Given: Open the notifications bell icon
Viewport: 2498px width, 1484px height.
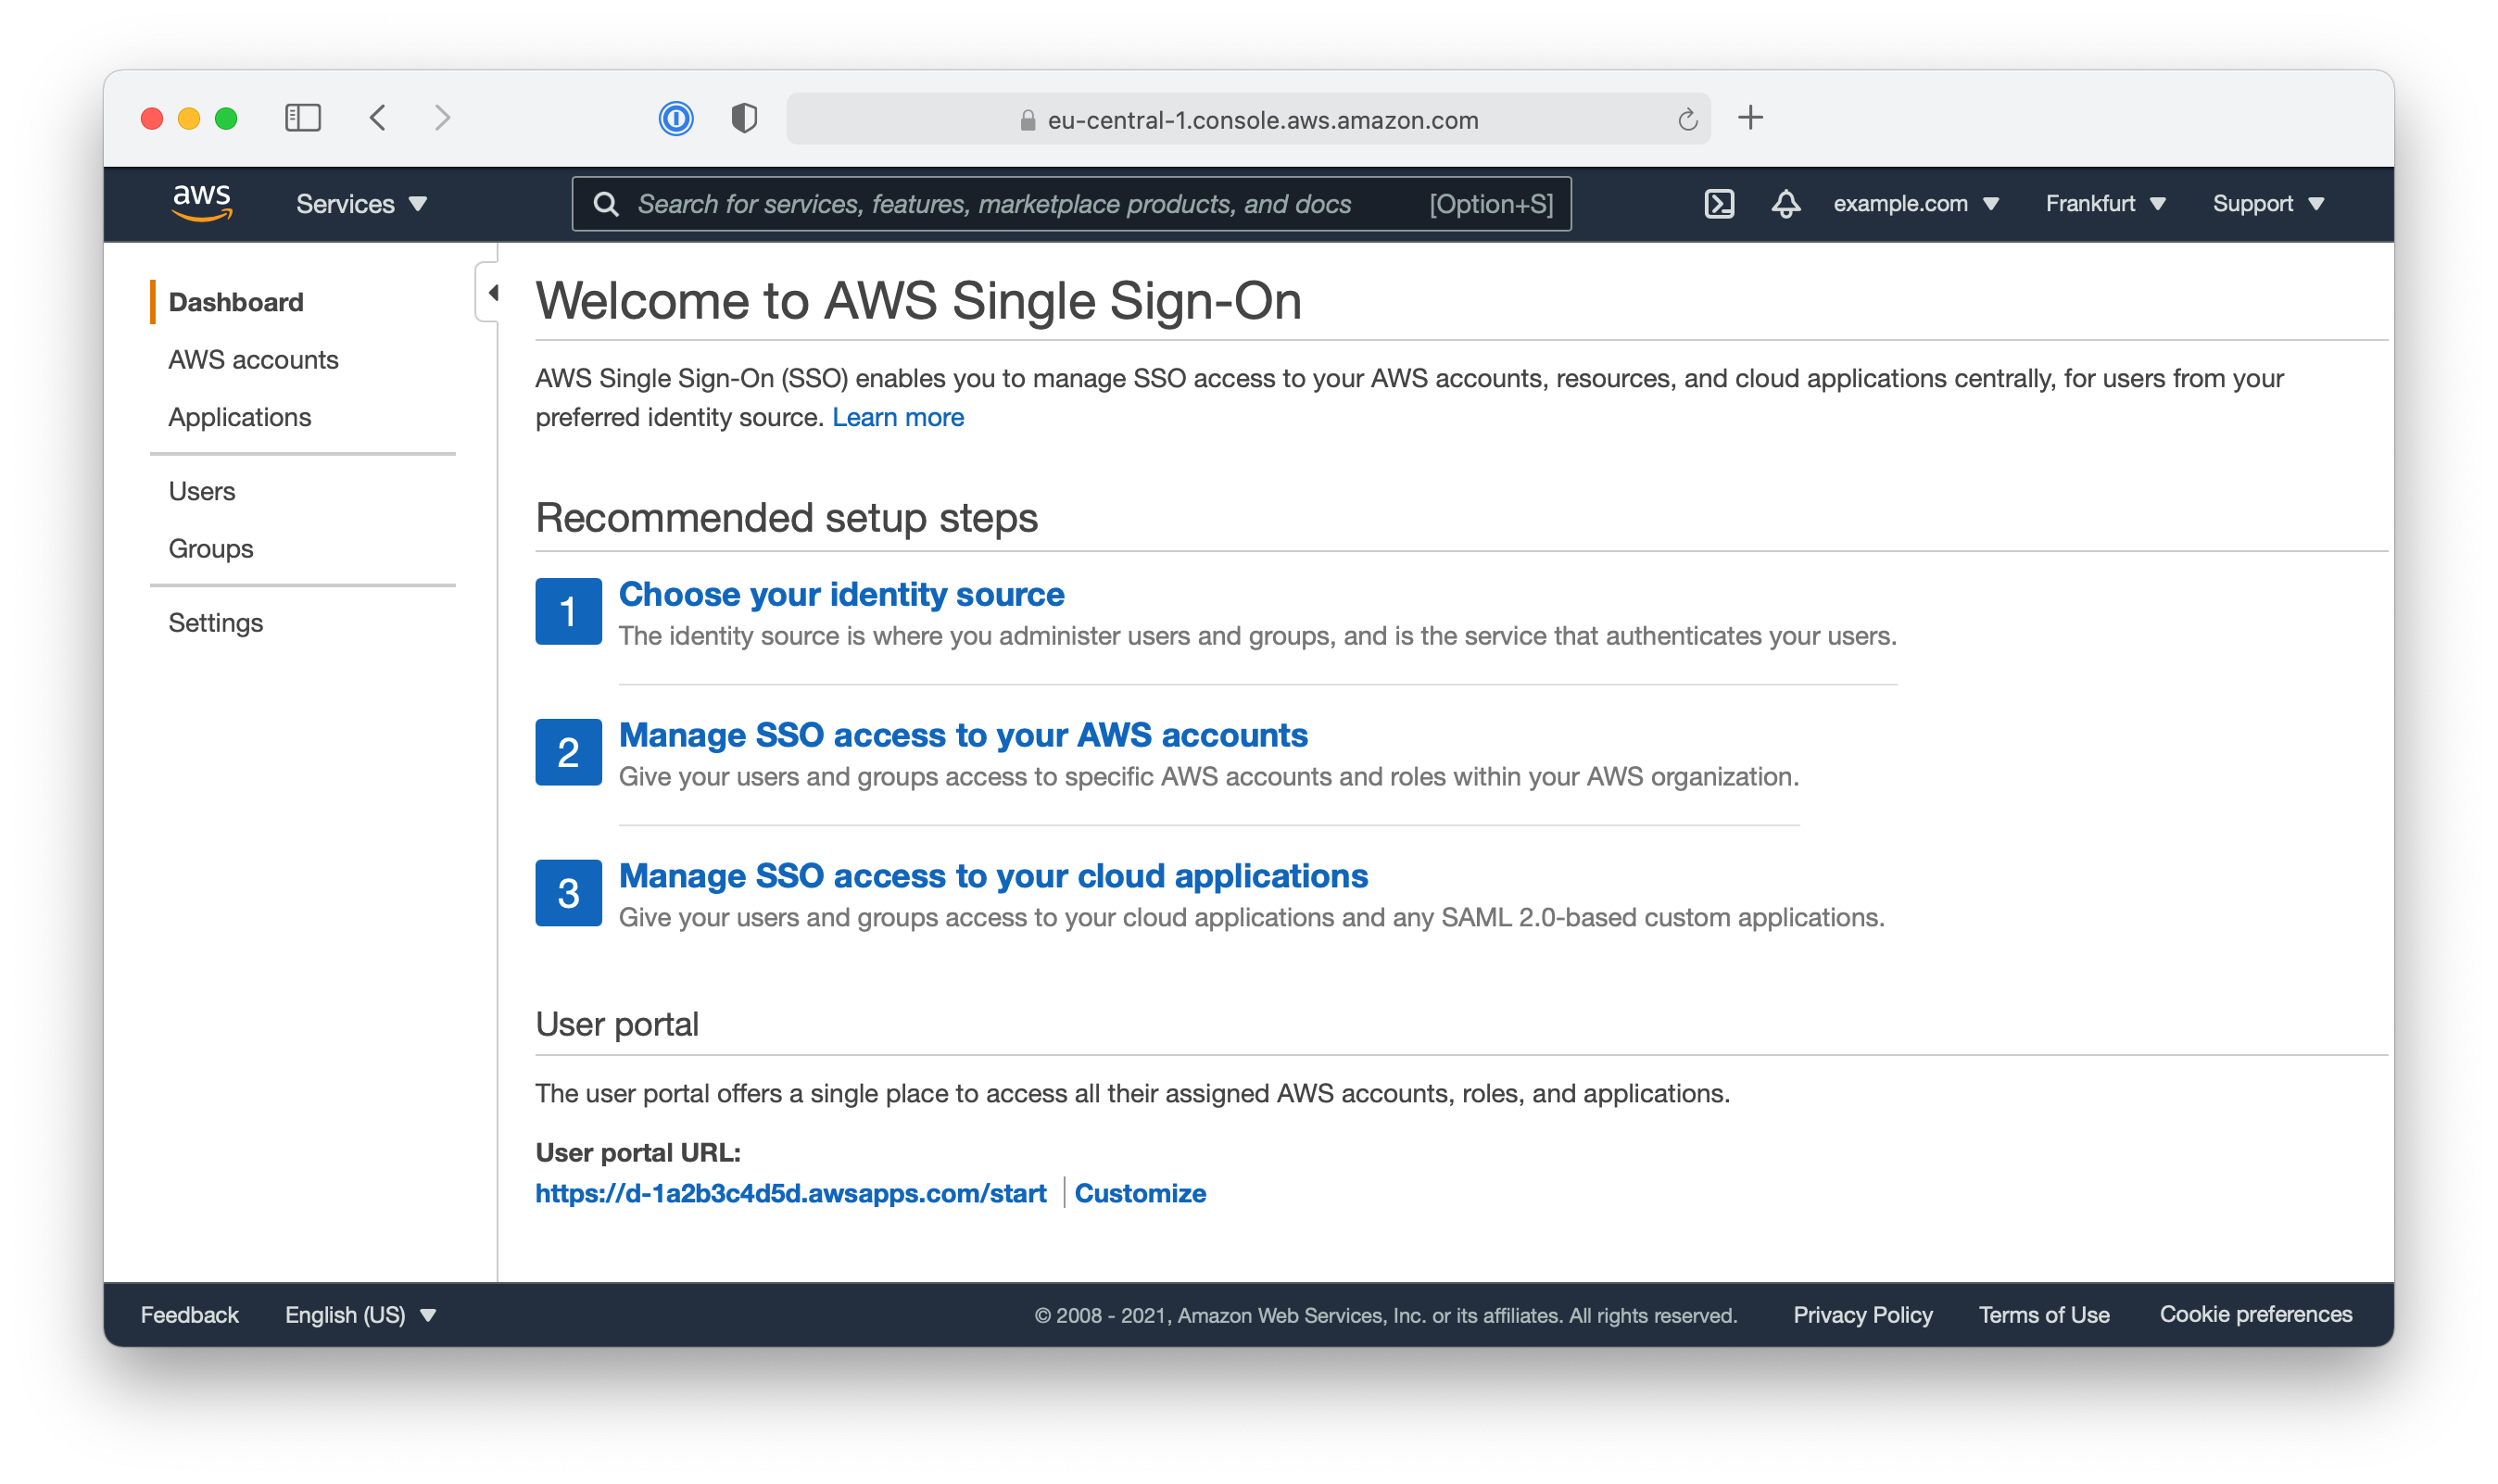Looking at the screenshot, I should 1785,204.
